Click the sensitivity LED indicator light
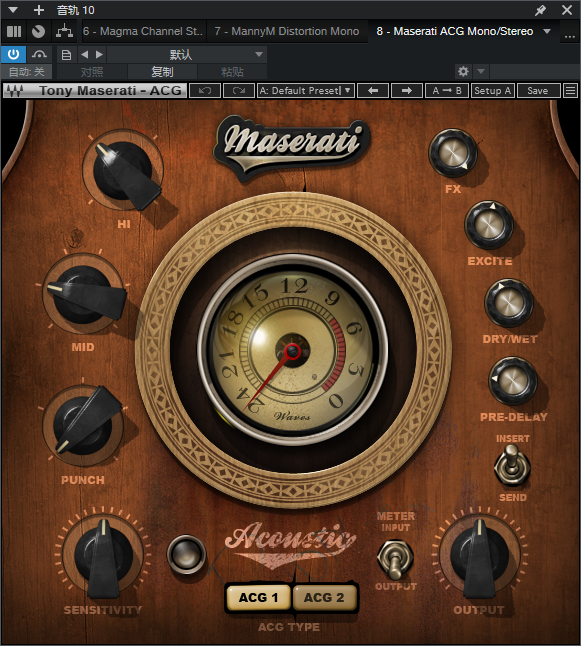The image size is (581, 646). pyautogui.click(x=186, y=554)
